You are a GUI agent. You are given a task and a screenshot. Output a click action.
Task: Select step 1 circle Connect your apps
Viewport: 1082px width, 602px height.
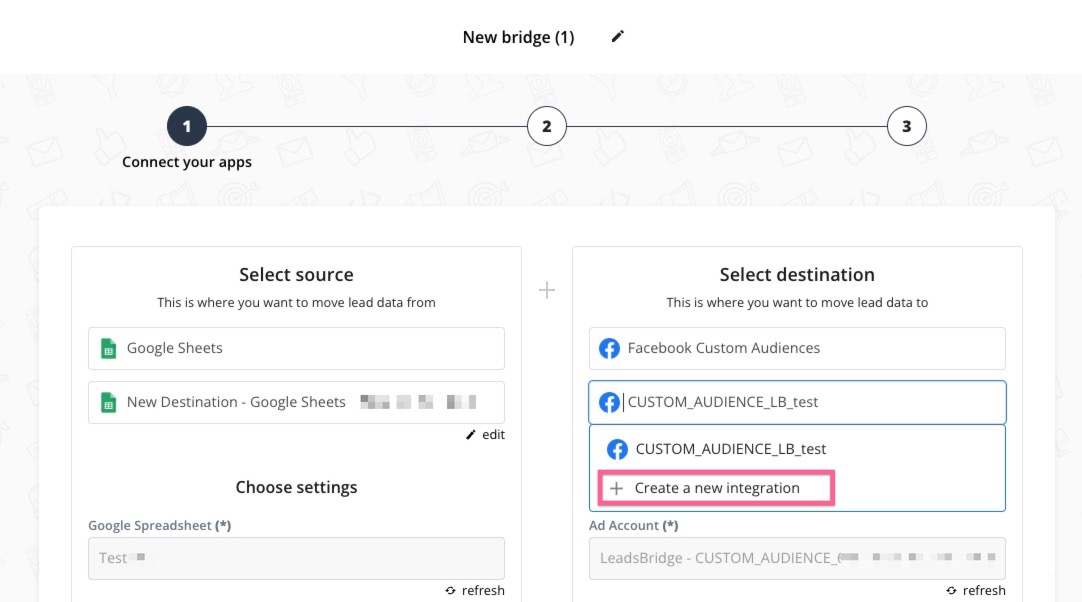[x=187, y=126]
